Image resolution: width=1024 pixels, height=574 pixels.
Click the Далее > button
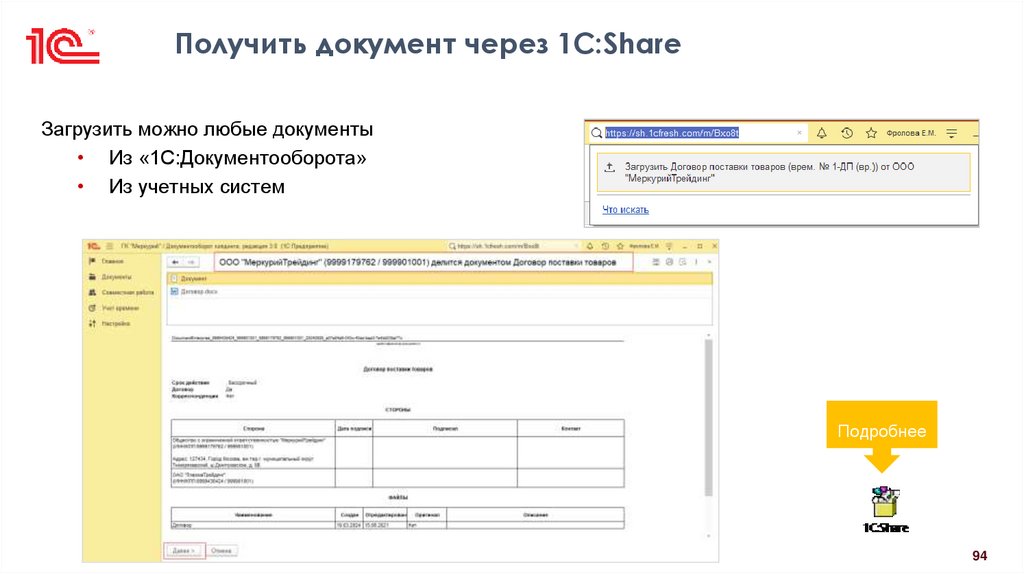[184, 551]
